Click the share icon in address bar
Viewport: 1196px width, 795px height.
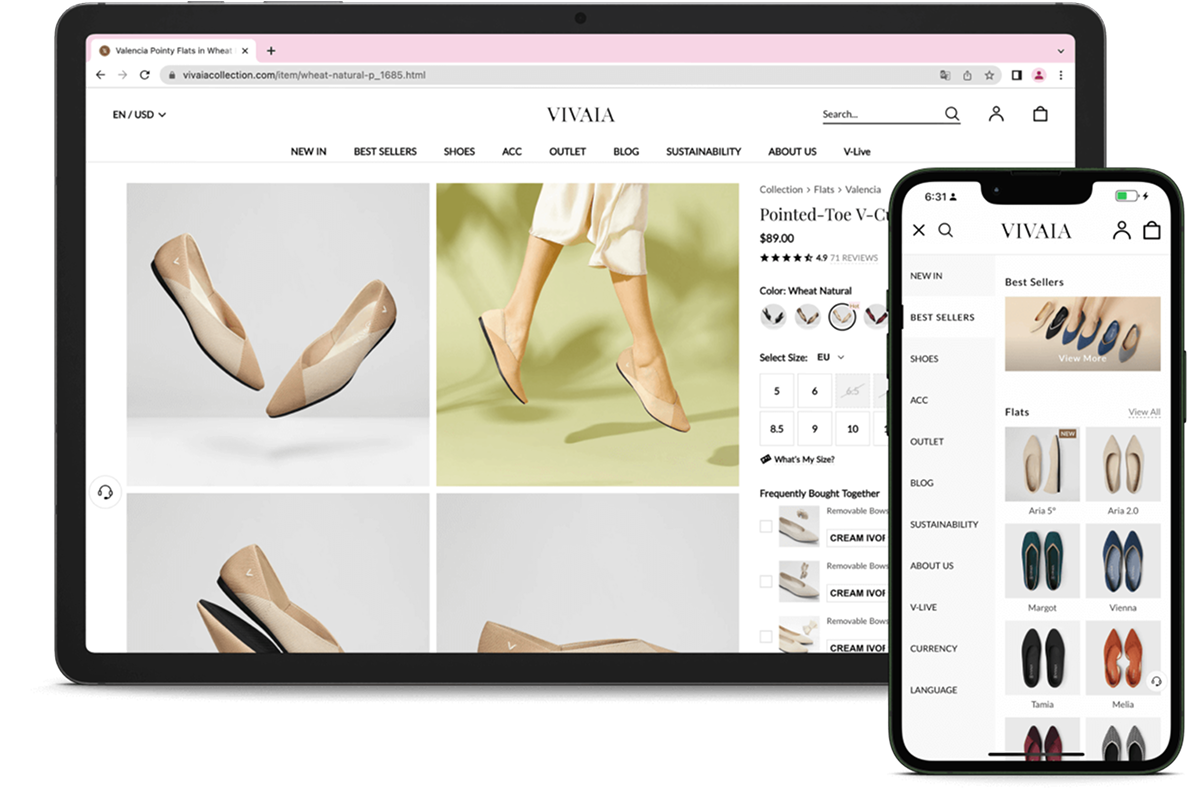(967, 75)
